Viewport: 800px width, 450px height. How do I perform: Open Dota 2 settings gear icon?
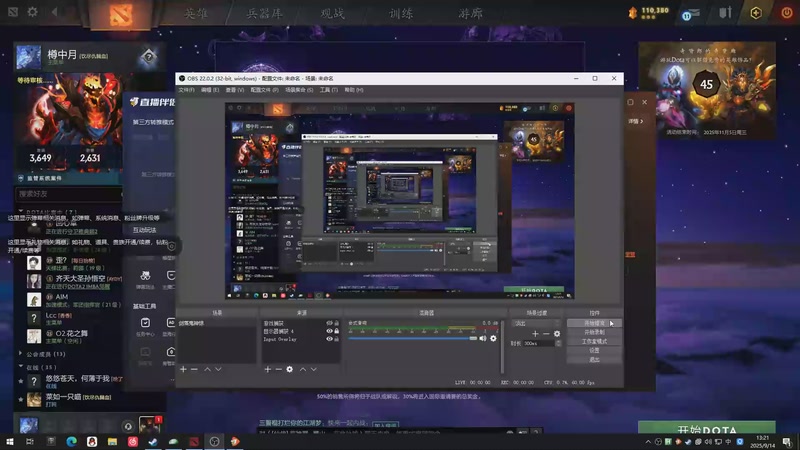tap(33, 11)
